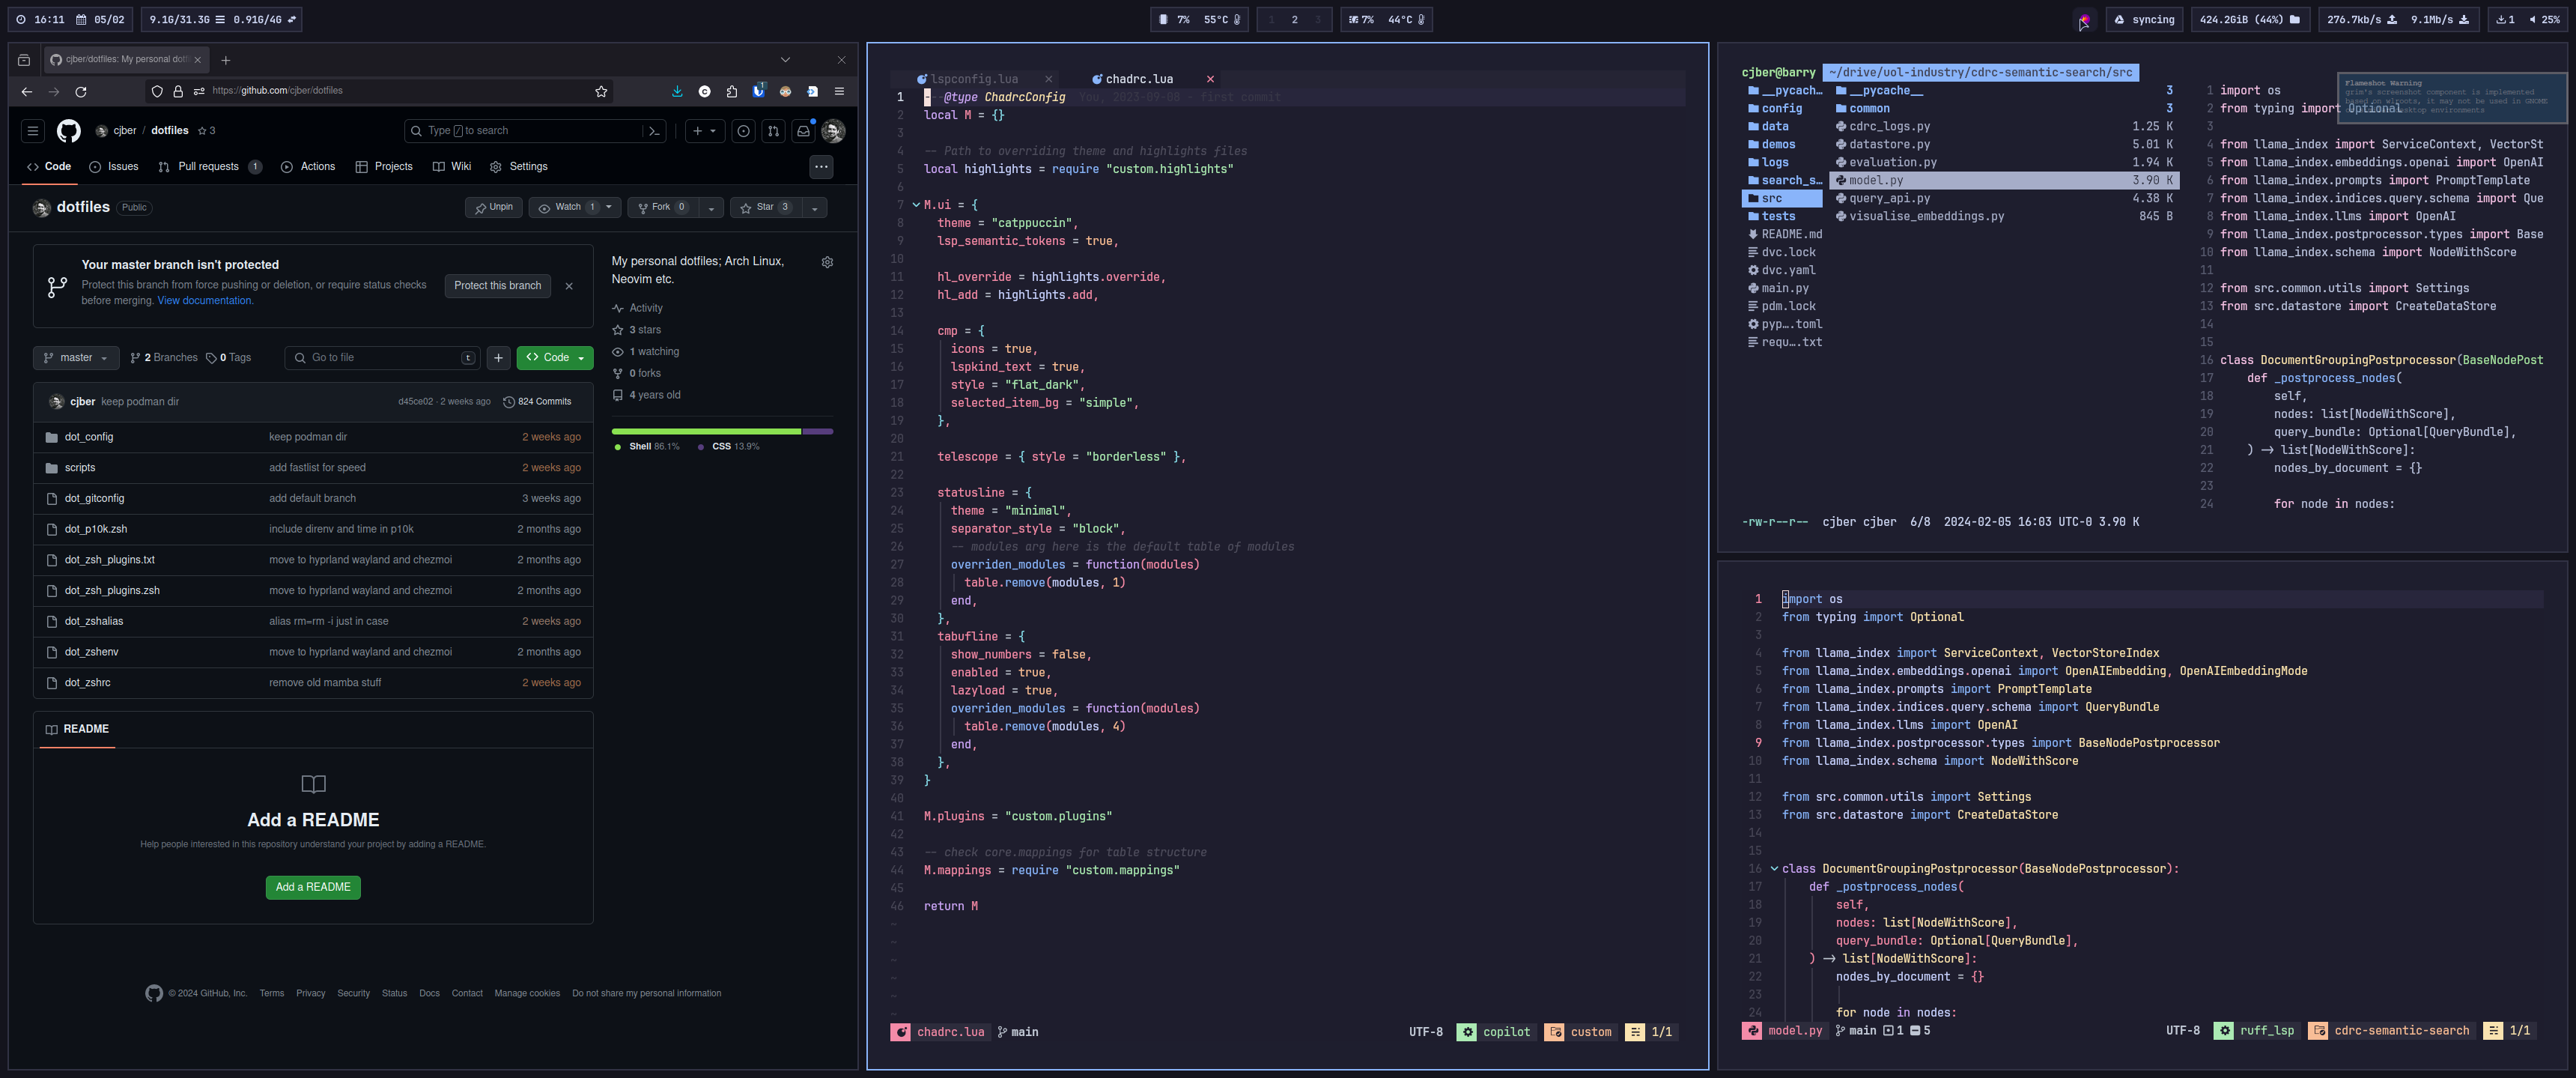
Task: Click the Unpin repository button
Action: point(494,207)
